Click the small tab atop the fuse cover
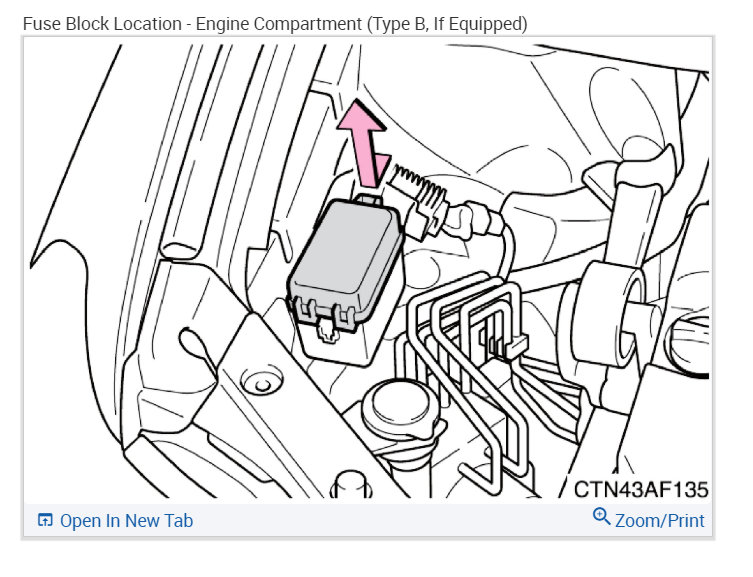This screenshot has height=577, width=753. tap(367, 198)
